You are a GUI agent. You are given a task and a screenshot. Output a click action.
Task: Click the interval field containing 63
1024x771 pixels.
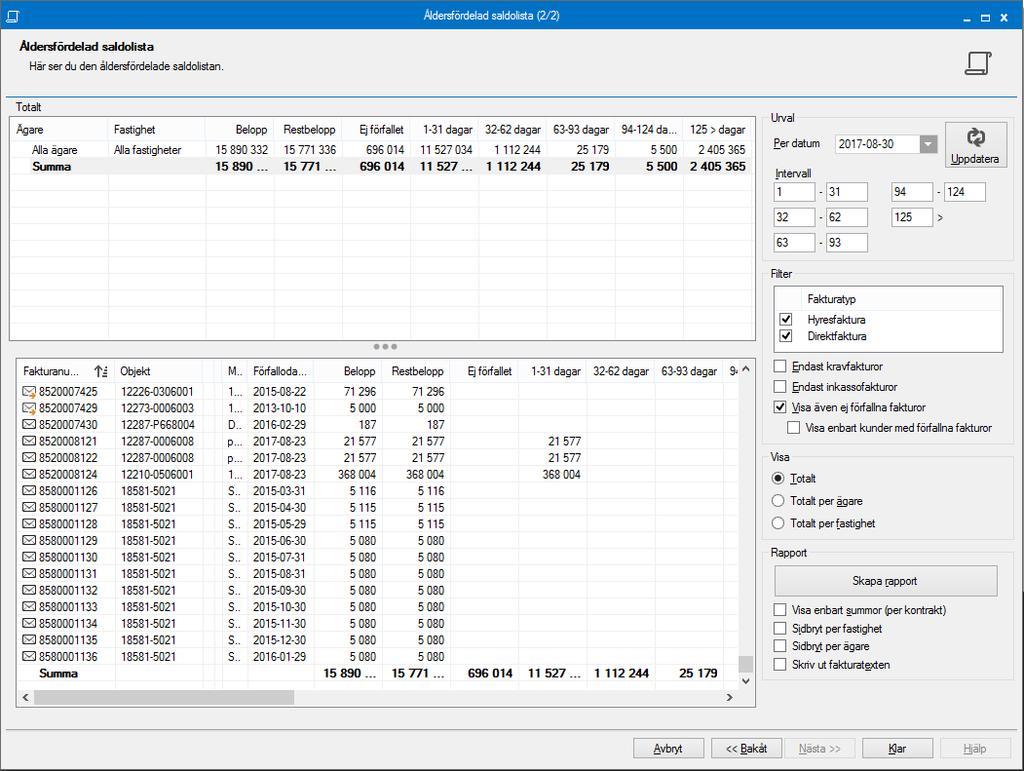pyautogui.click(x=794, y=243)
